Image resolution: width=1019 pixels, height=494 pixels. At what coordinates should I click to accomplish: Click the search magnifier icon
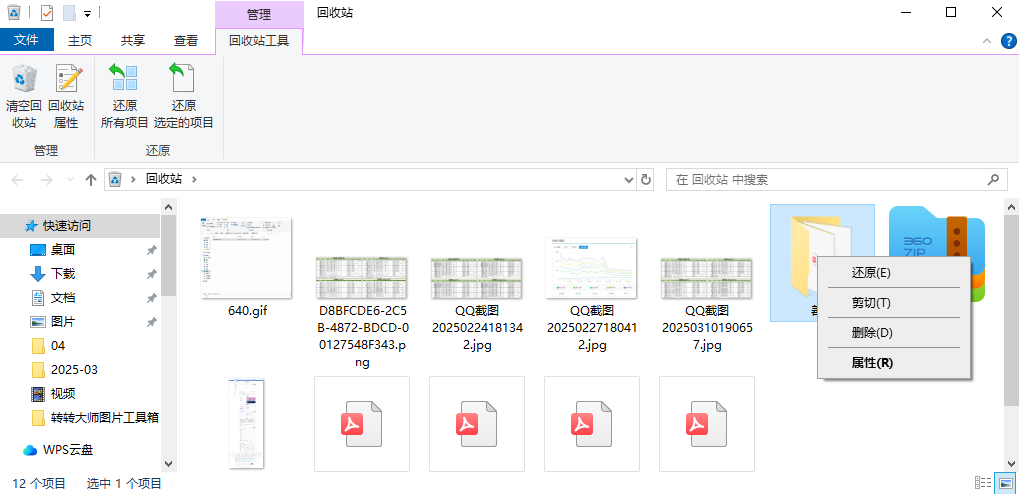[994, 180]
